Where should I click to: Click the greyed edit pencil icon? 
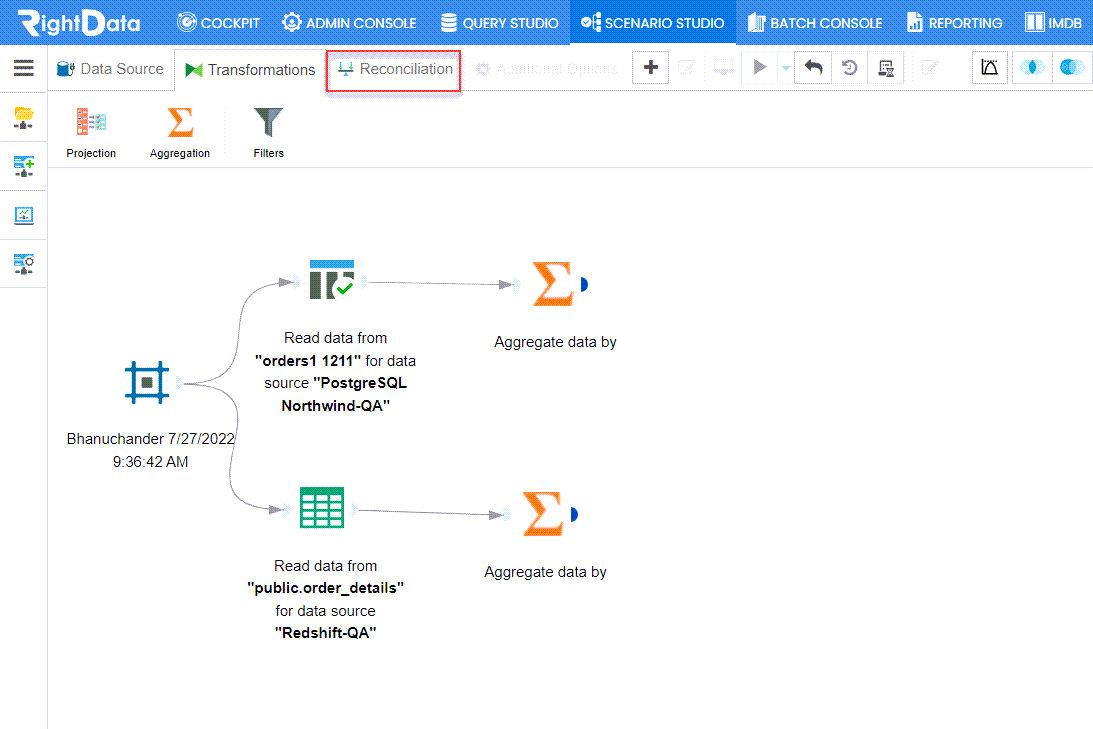[930, 68]
